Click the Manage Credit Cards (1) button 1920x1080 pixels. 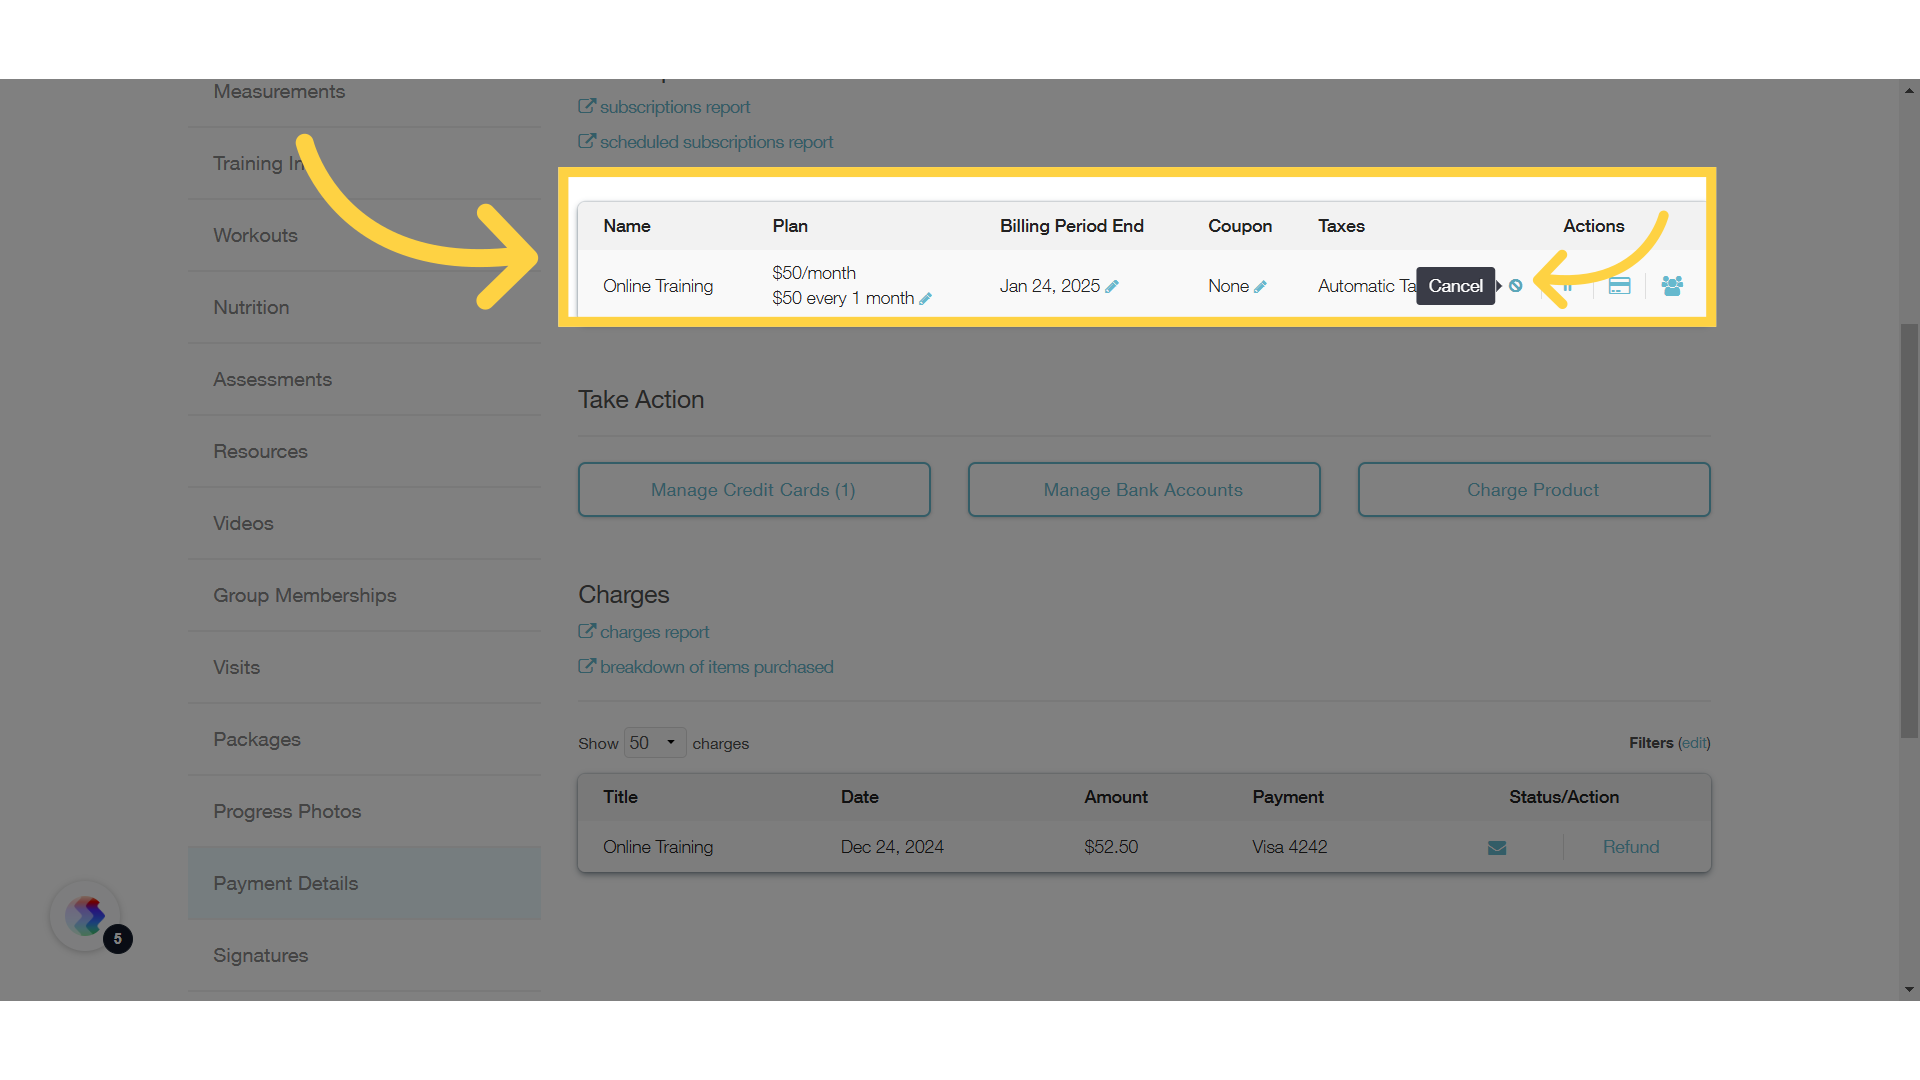pyautogui.click(x=754, y=490)
